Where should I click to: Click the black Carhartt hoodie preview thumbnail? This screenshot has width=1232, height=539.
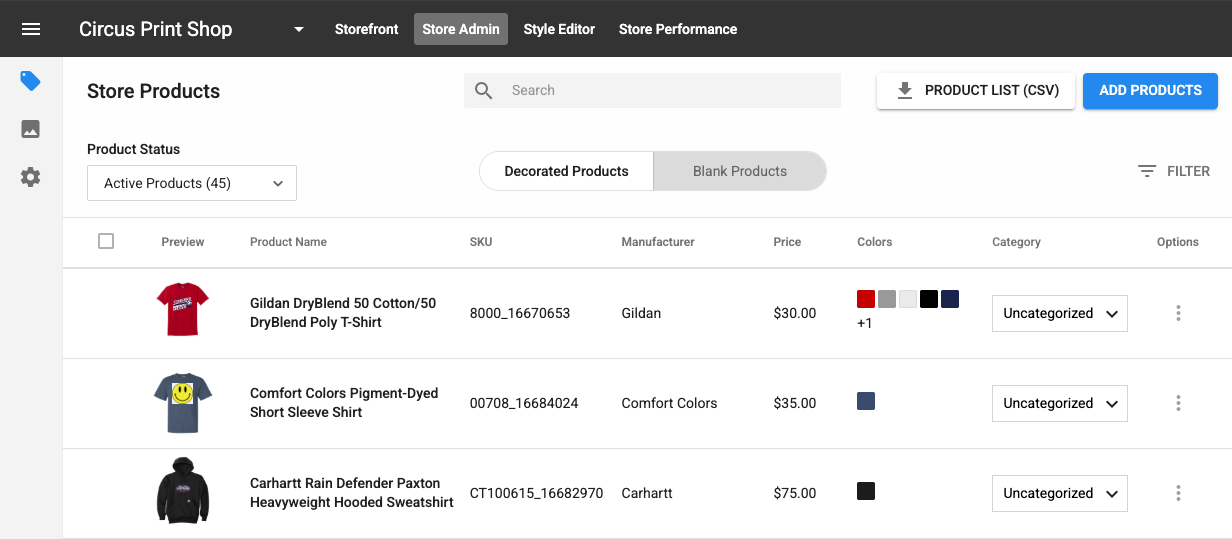coord(183,491)
